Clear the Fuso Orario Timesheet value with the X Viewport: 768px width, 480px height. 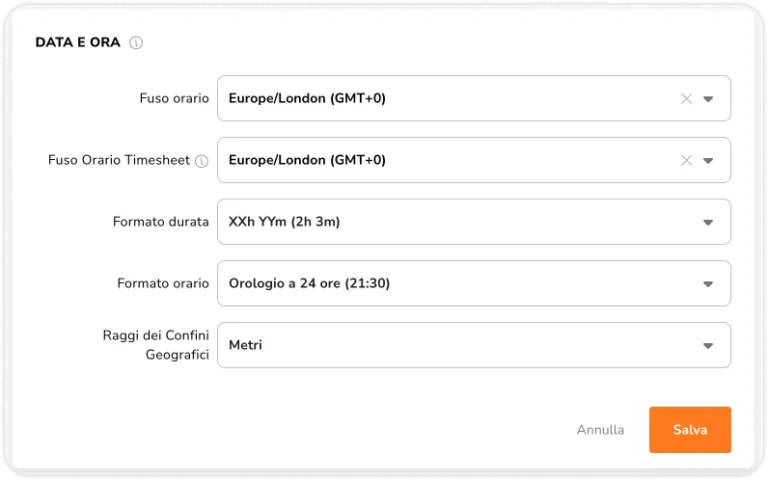point(686,160)
